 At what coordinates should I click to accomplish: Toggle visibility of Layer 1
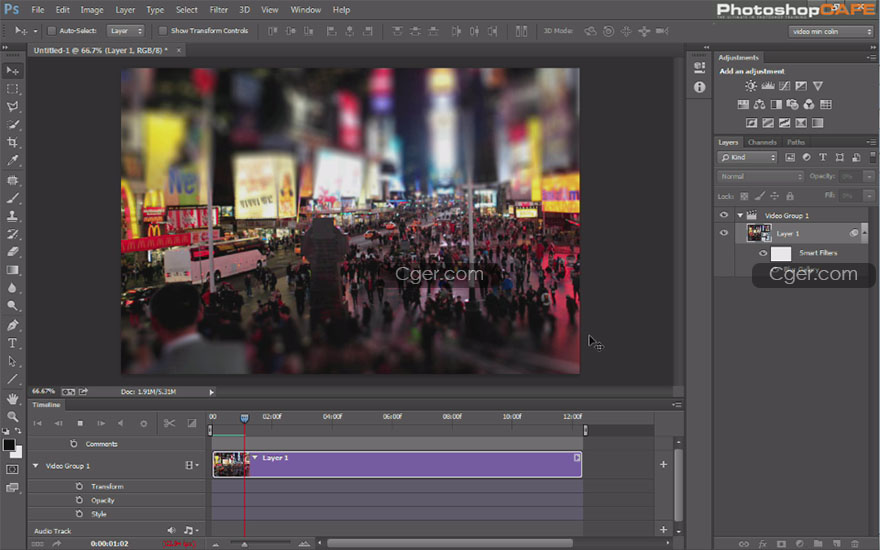tap(724, 233)
